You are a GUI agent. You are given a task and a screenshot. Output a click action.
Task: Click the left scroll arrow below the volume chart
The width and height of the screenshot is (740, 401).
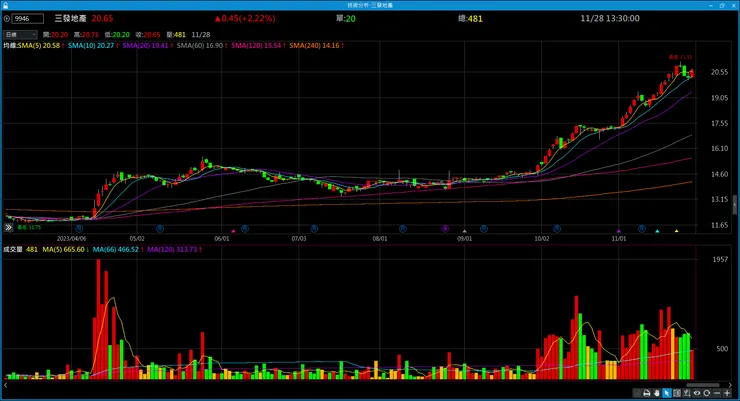coord(6,385)
